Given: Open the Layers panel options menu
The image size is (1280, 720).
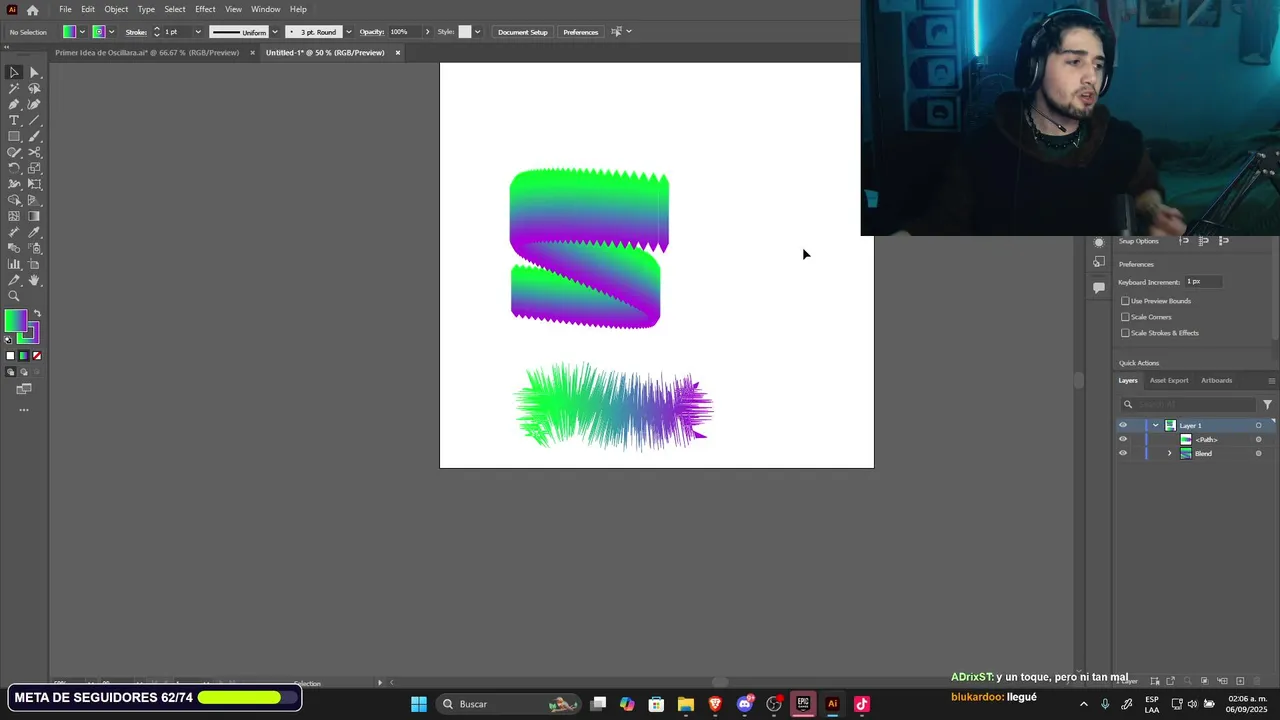Looking at the screenshot, I should pyautogui.click(x=1271, y=380).
